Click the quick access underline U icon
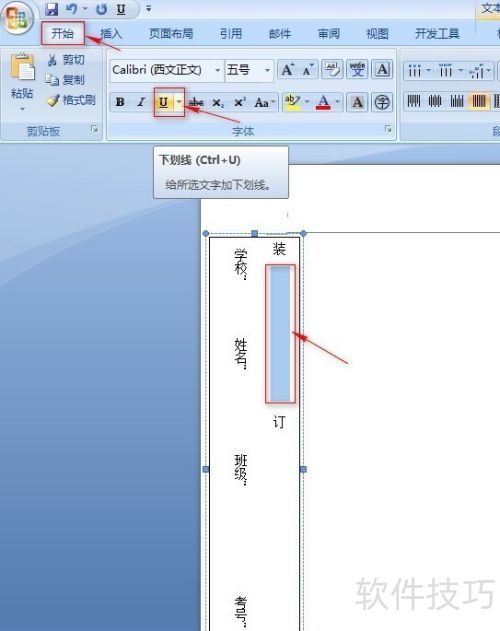This screenshot has height=631, width=500. tap(121, 9)
